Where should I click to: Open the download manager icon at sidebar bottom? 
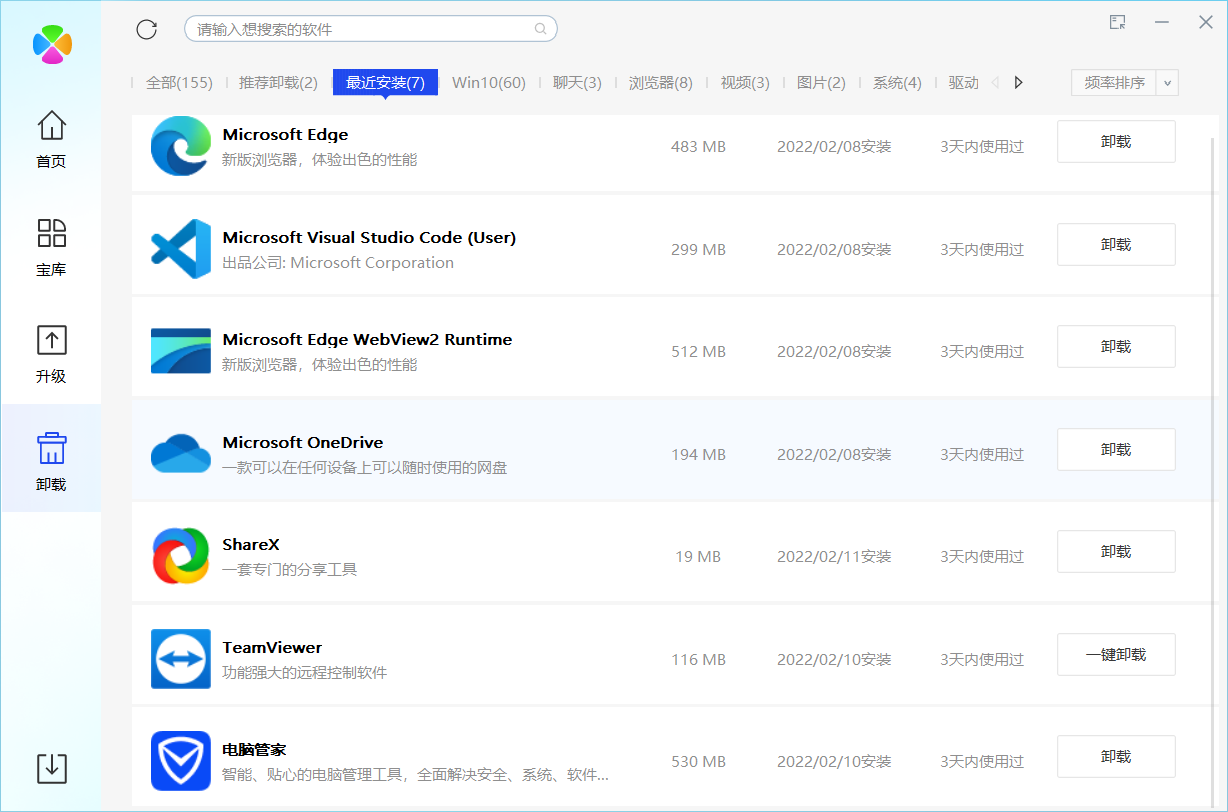click(52, 768)
